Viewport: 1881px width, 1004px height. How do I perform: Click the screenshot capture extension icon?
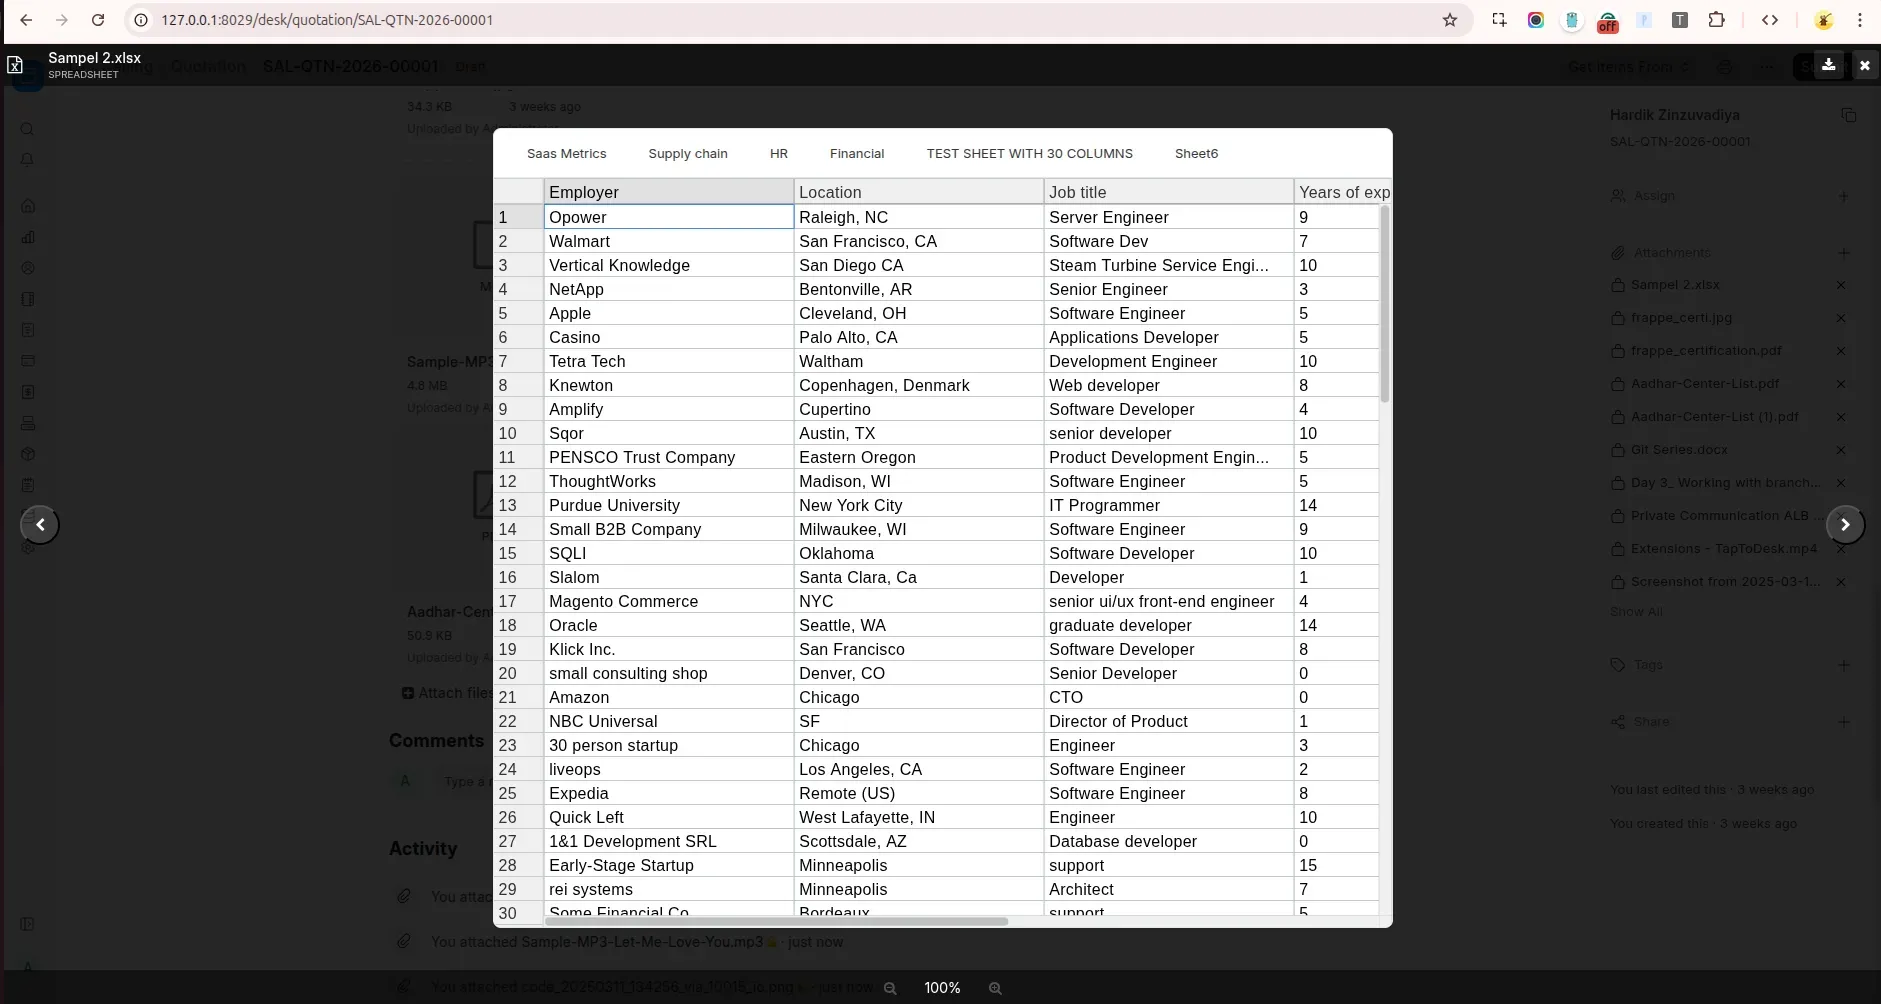(1499, 20)
